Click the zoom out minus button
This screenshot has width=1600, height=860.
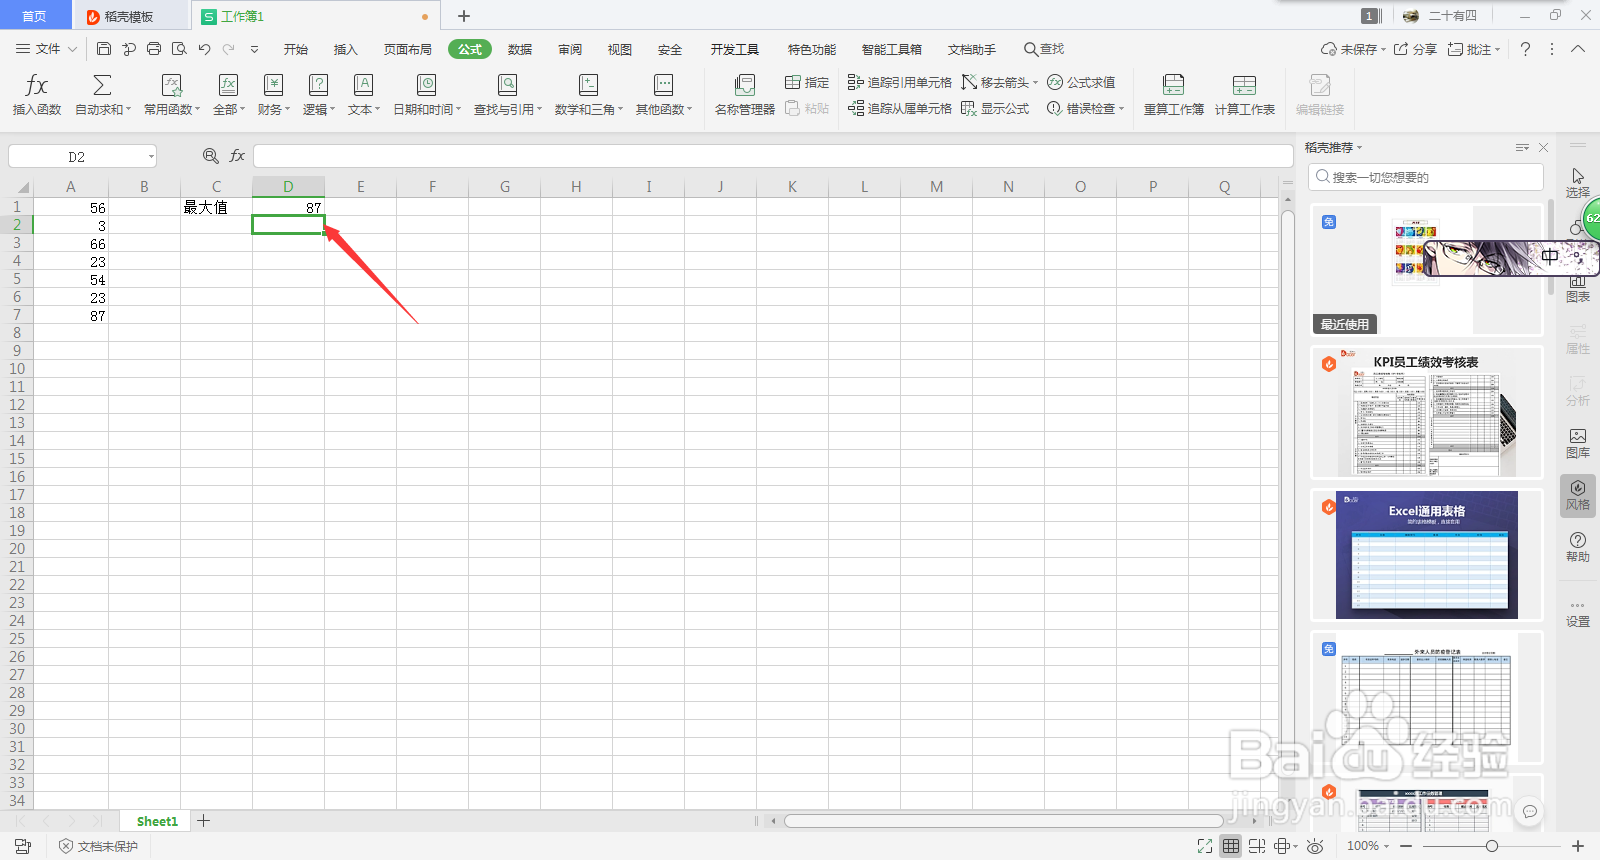(1406, 846)
